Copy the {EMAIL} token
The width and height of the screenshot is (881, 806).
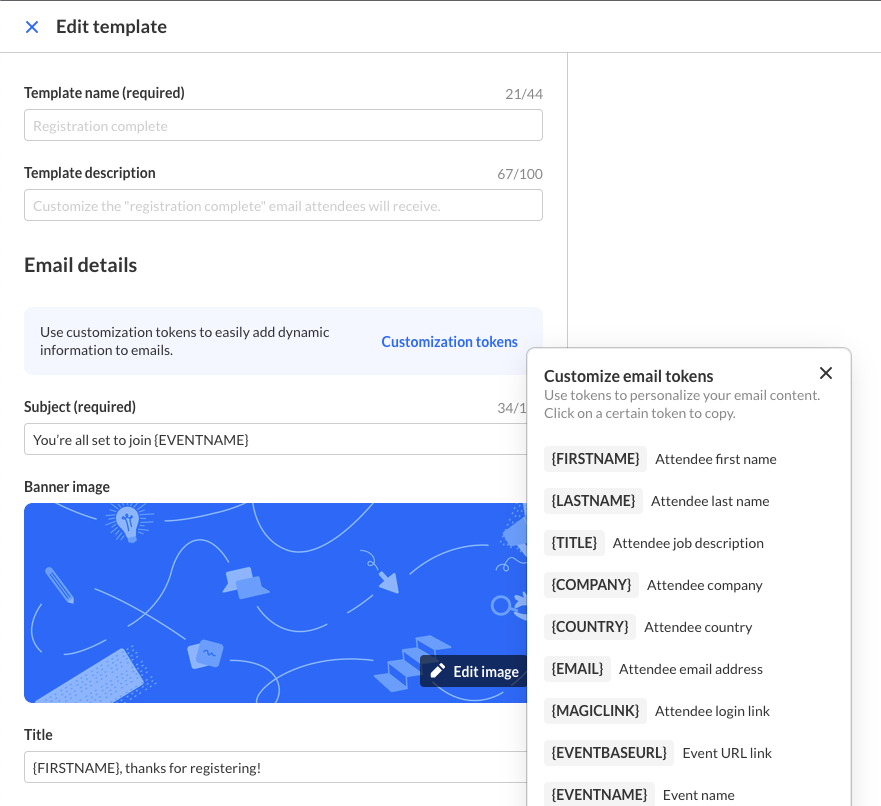(x=577, y=669)
